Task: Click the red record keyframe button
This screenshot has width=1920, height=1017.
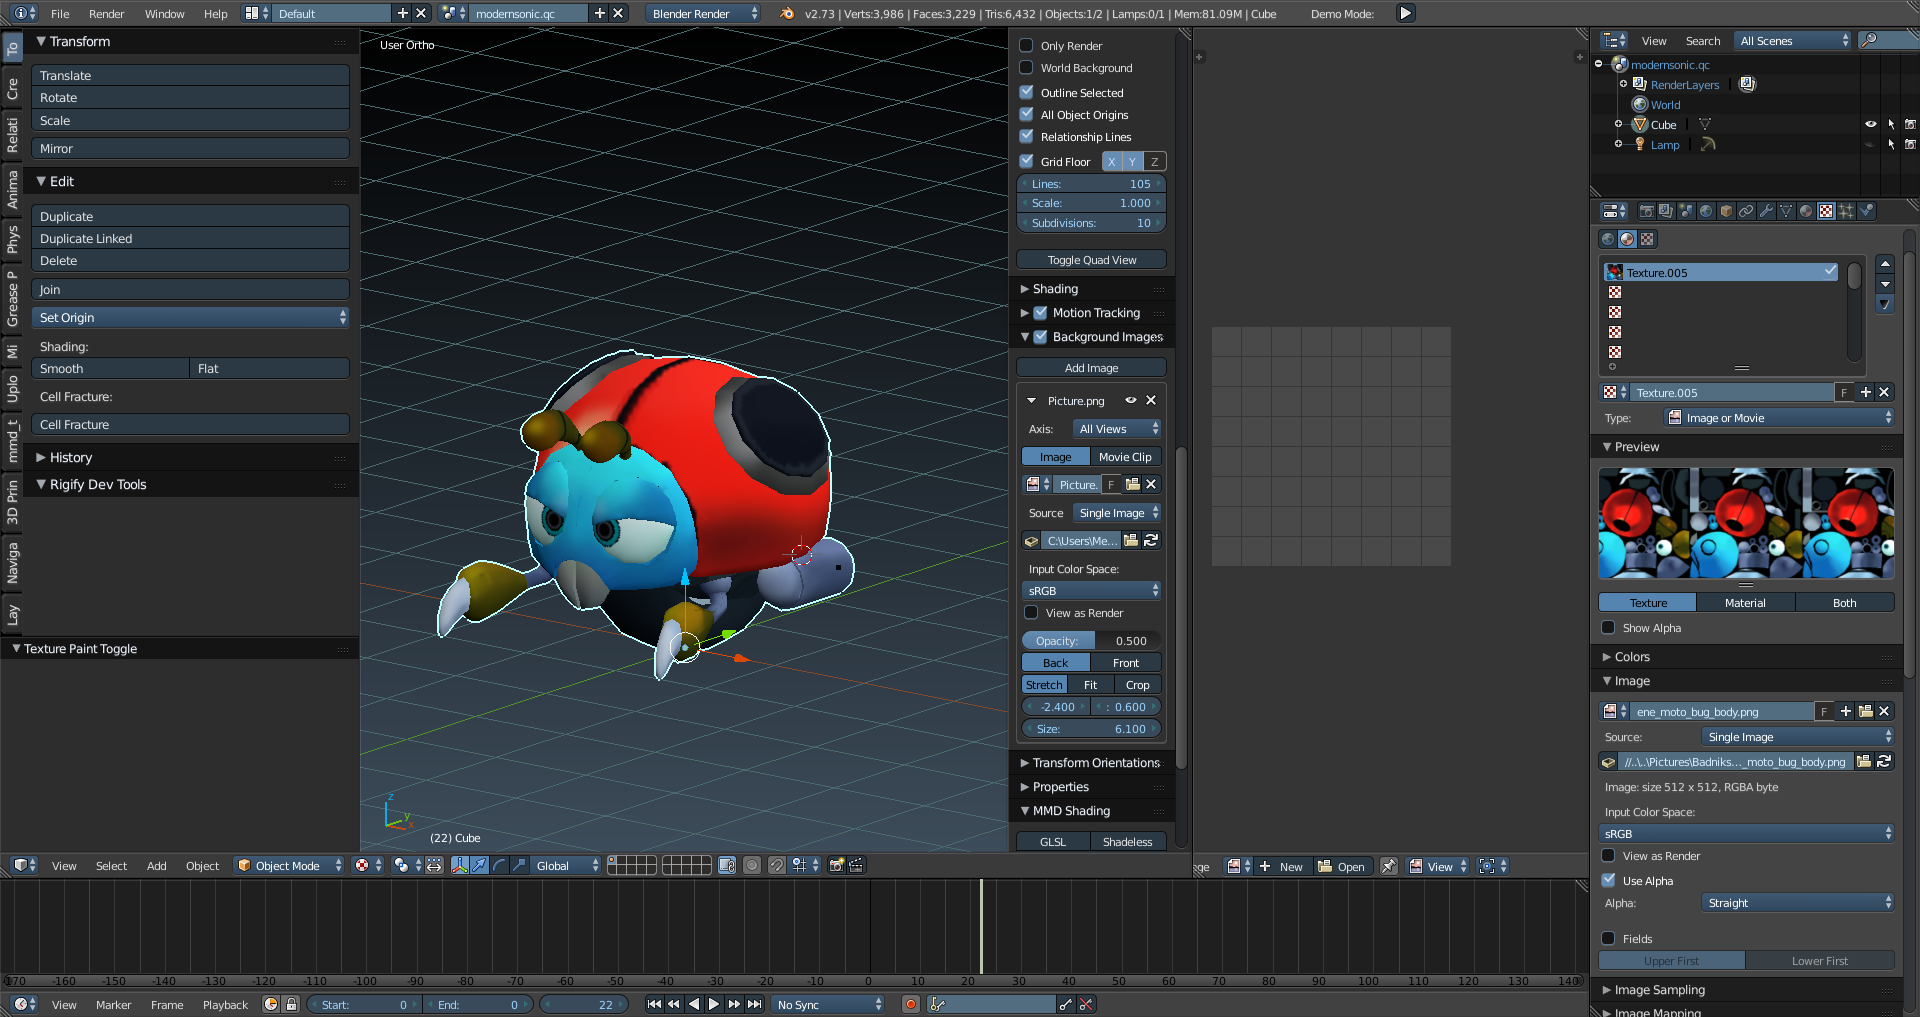Action: coord(910,1004)
